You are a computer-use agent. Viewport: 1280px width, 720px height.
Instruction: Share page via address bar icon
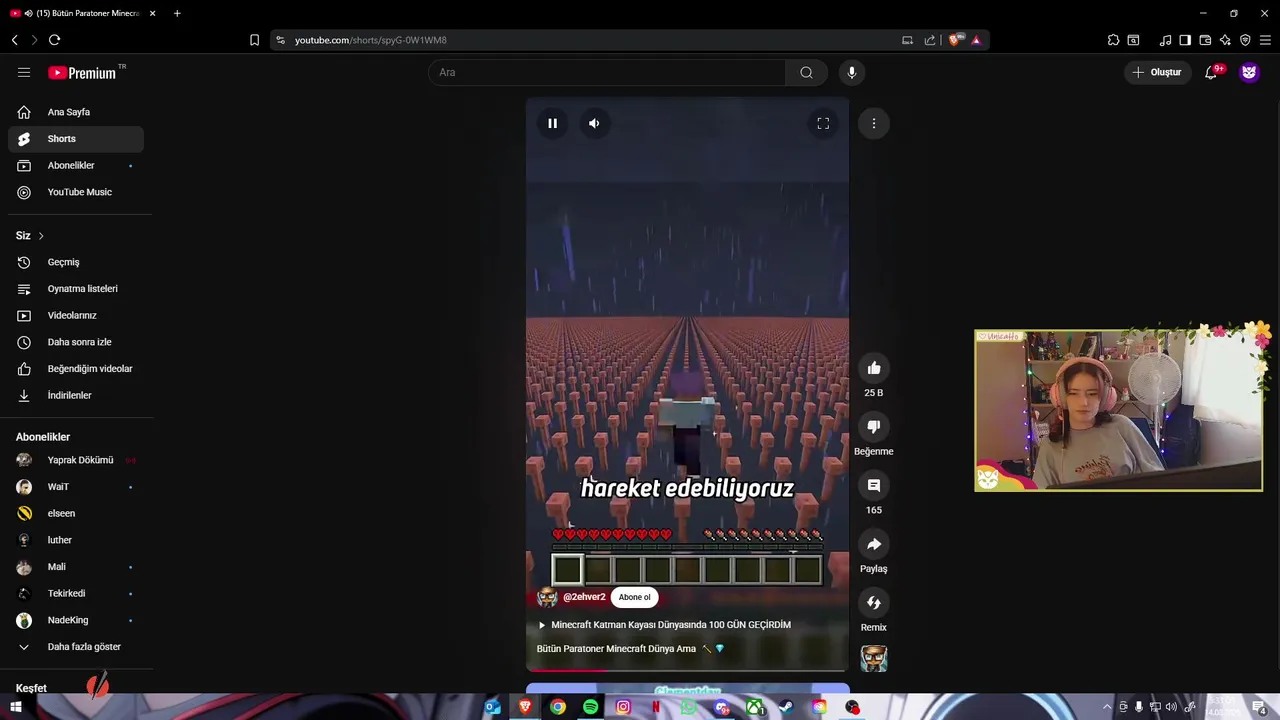(930, 40)
